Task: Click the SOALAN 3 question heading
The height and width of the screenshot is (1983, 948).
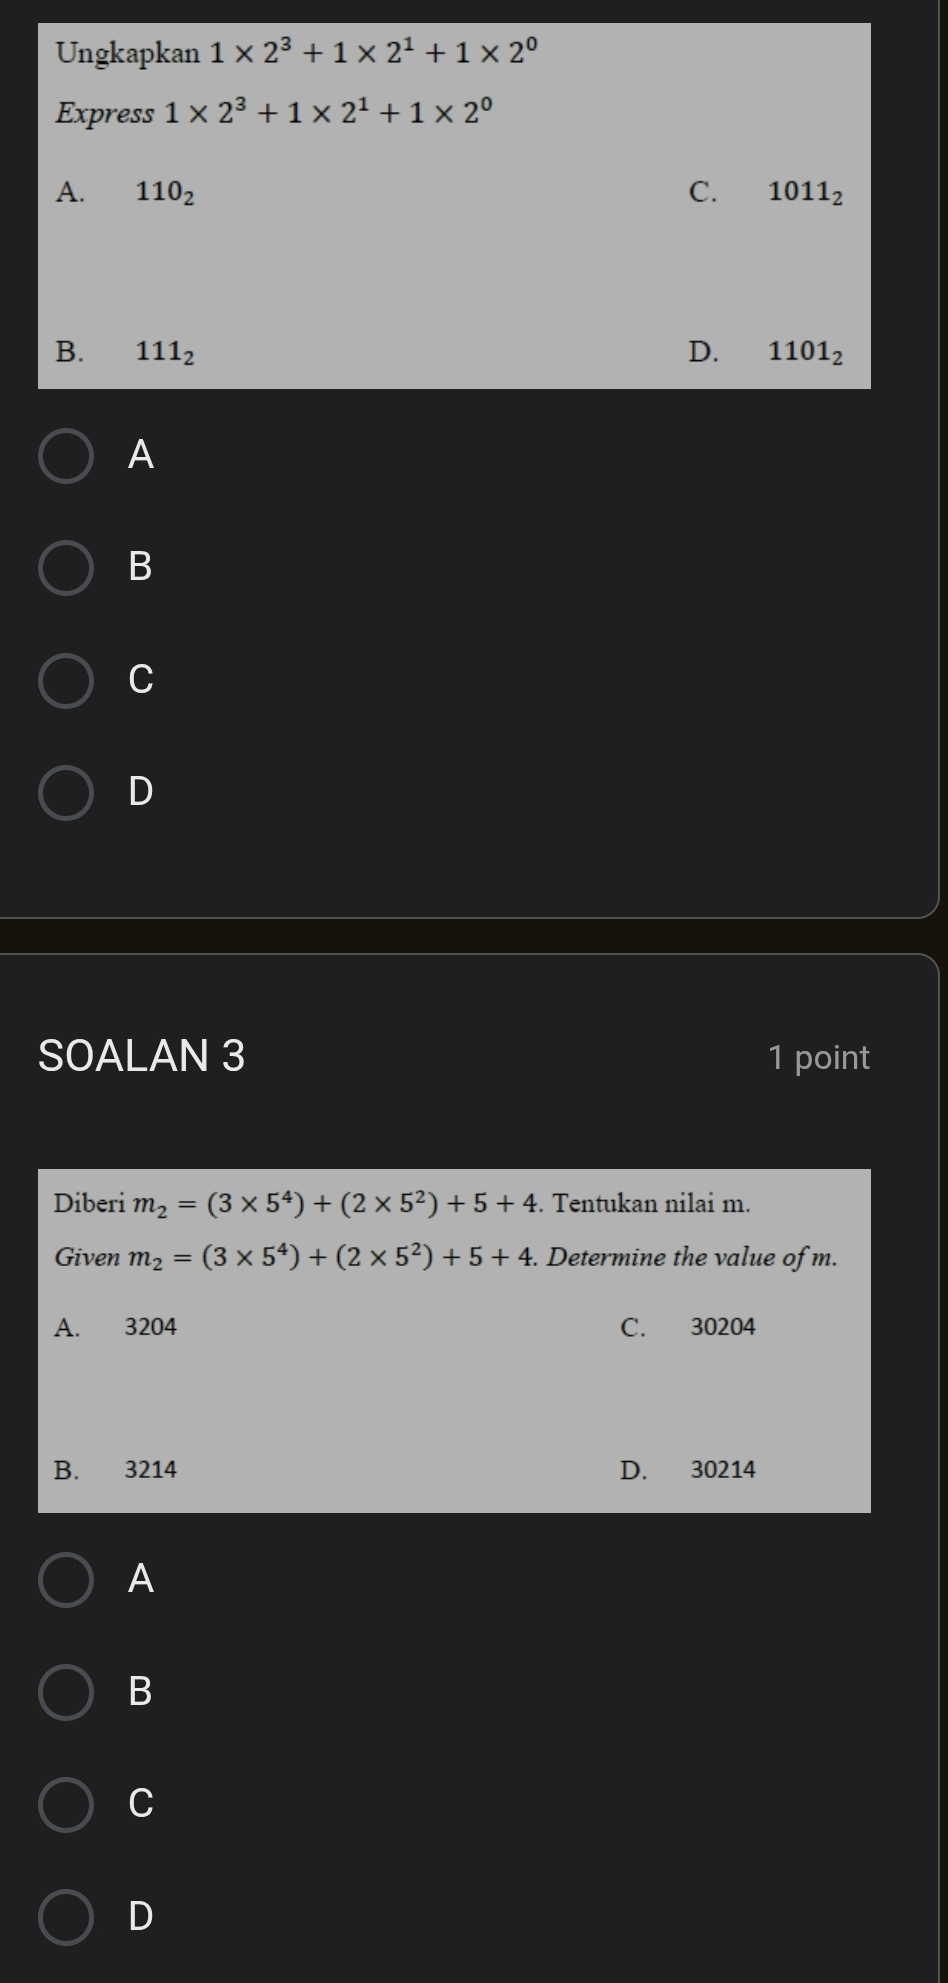Action: point(141,1056)
